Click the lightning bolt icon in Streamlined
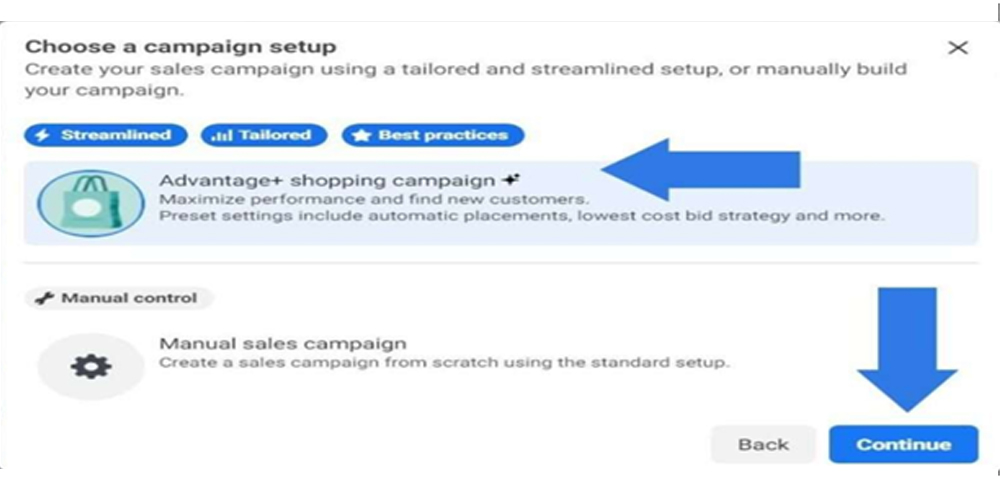This screenshot has width=1000, height=479. [x=43, y=135]
